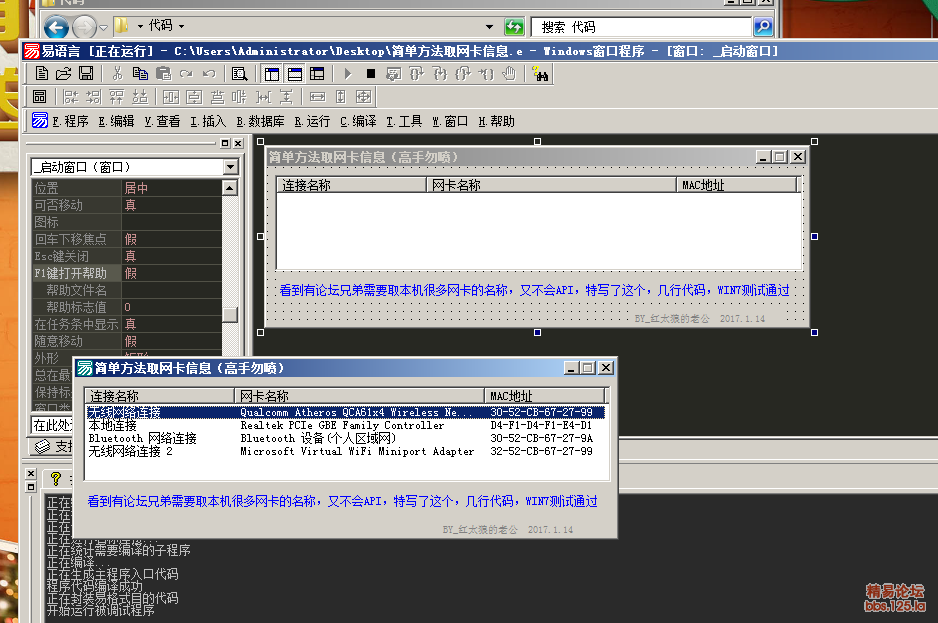The width and height of the screenshot is (938, 623).
Task: Select the 无线网络连接 row in the list
Action: (x=346, y=412)
